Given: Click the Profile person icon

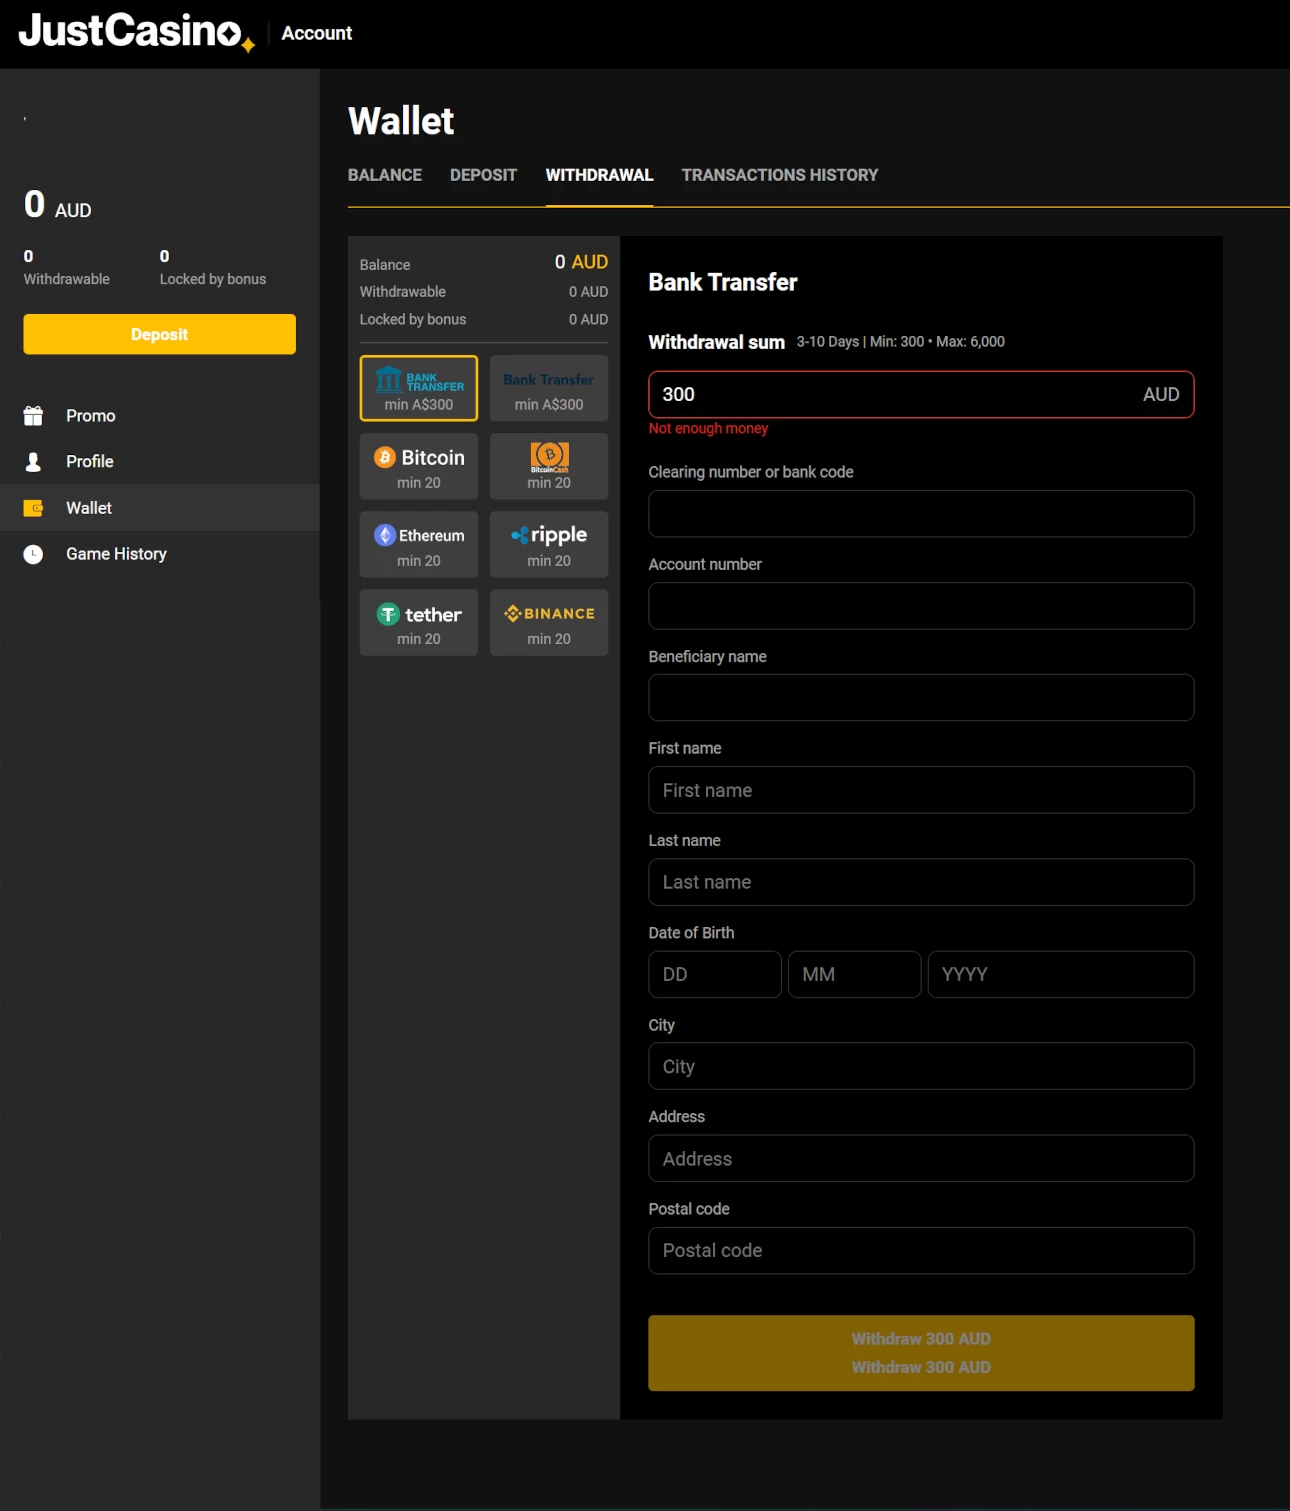Looking at the screenshot, I should pos(33,461).
